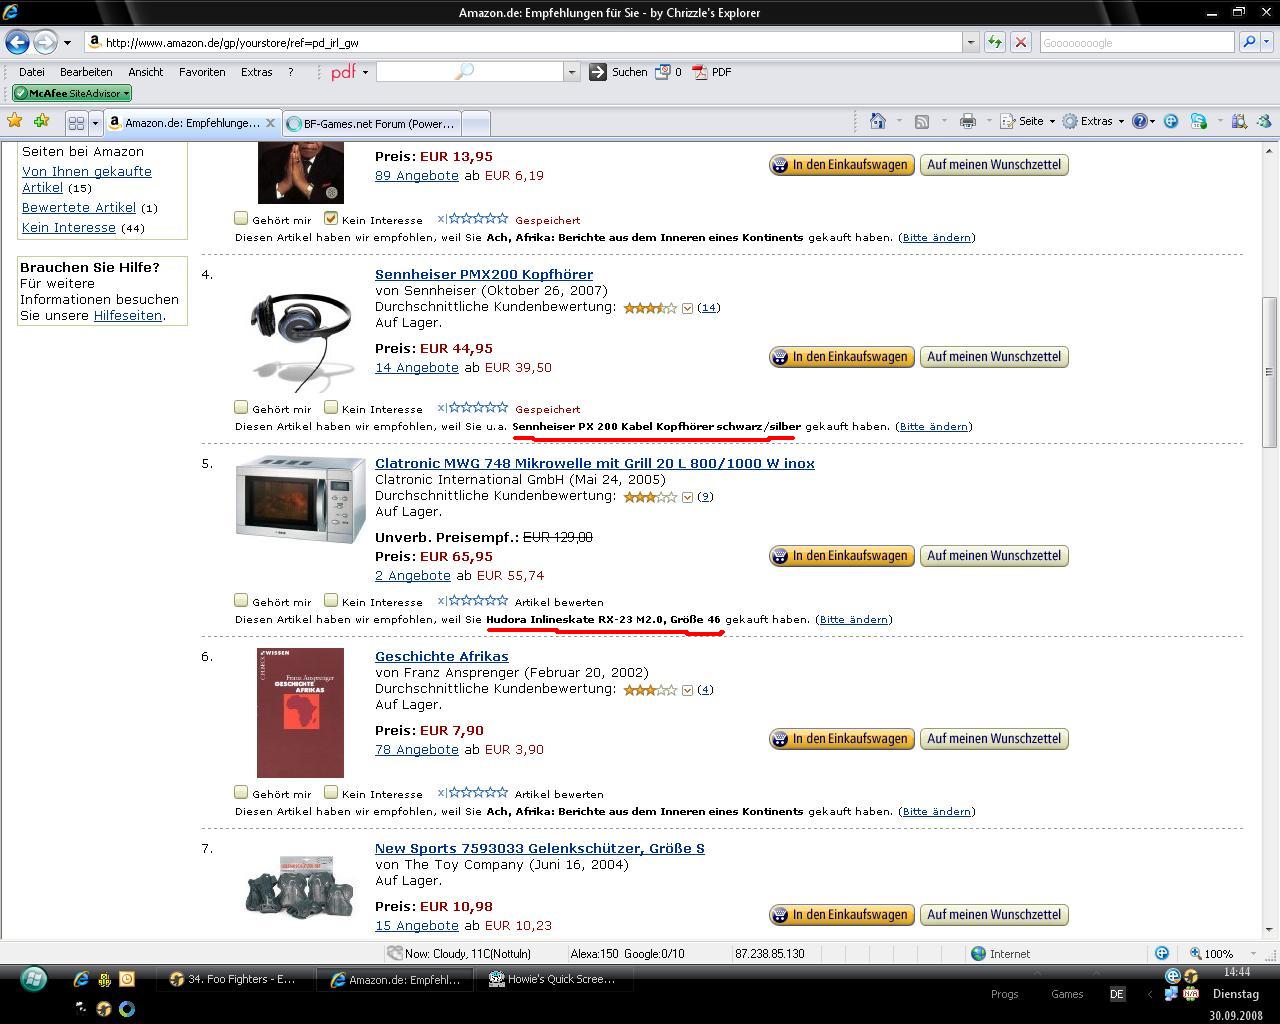The width and height of the screenshot is (1280, 1024).
Task: Click the Home icon in command bar
Action: (877, 121)
